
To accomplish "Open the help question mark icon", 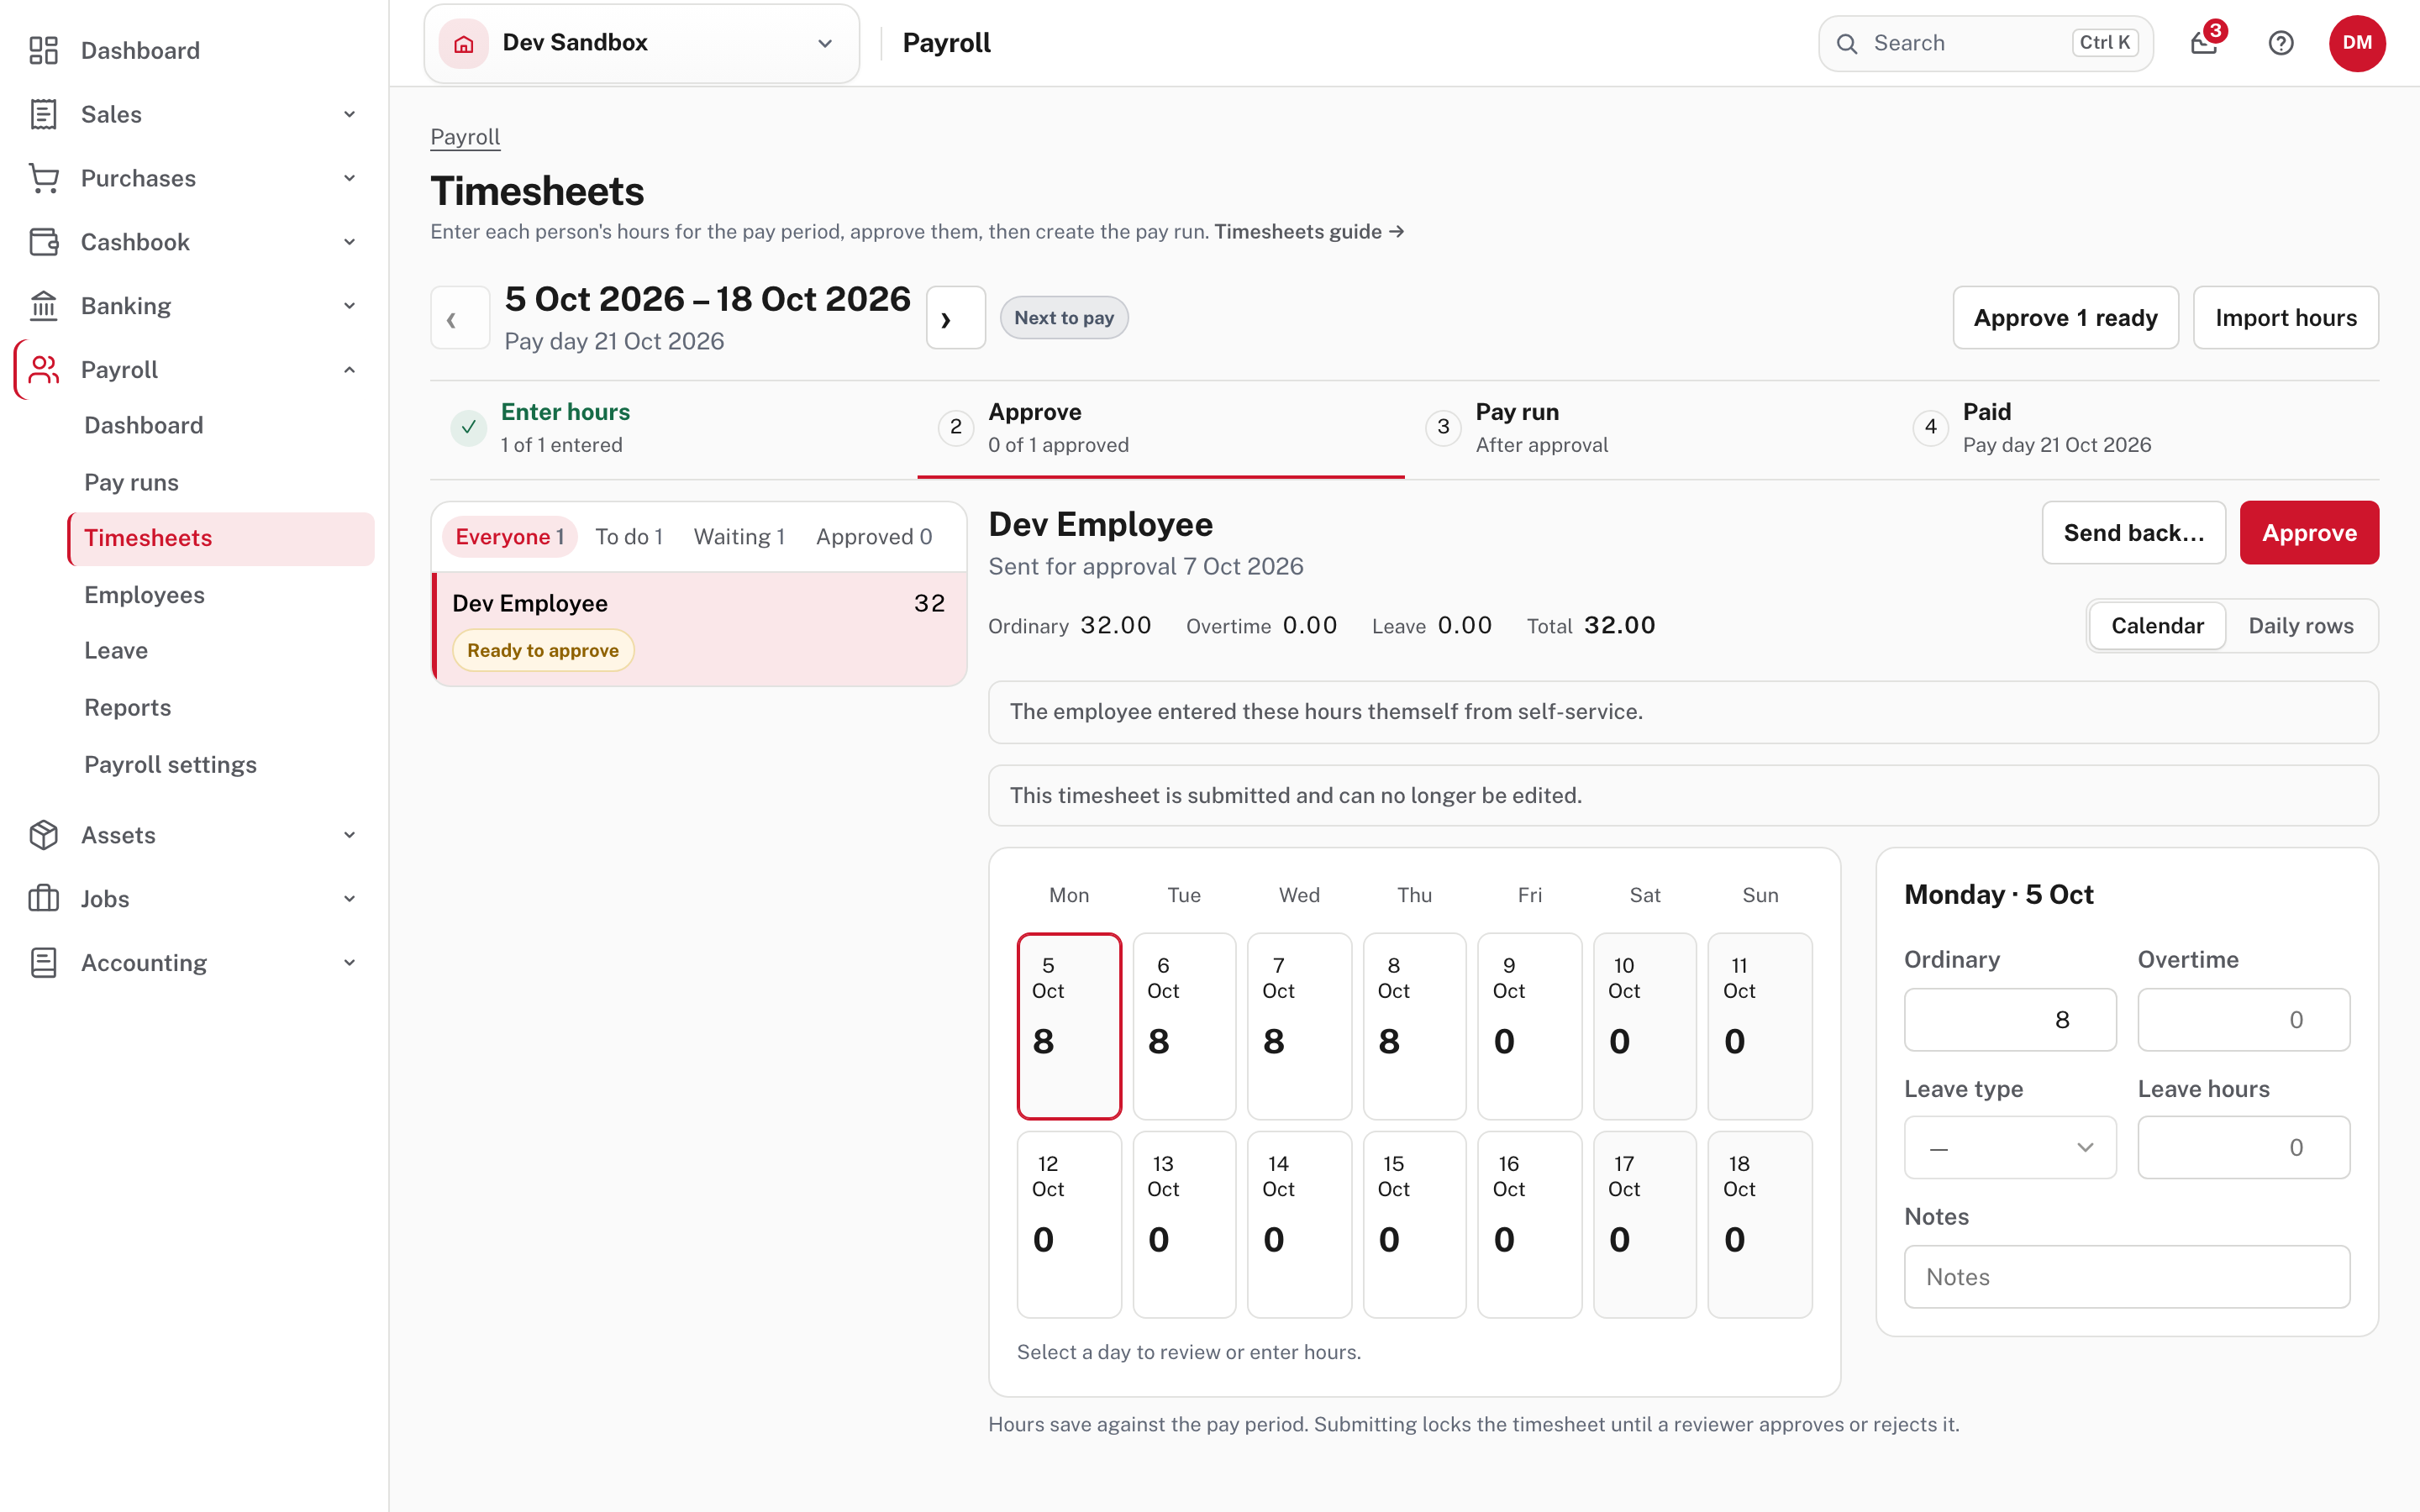I will click(x=2281, y=43).
